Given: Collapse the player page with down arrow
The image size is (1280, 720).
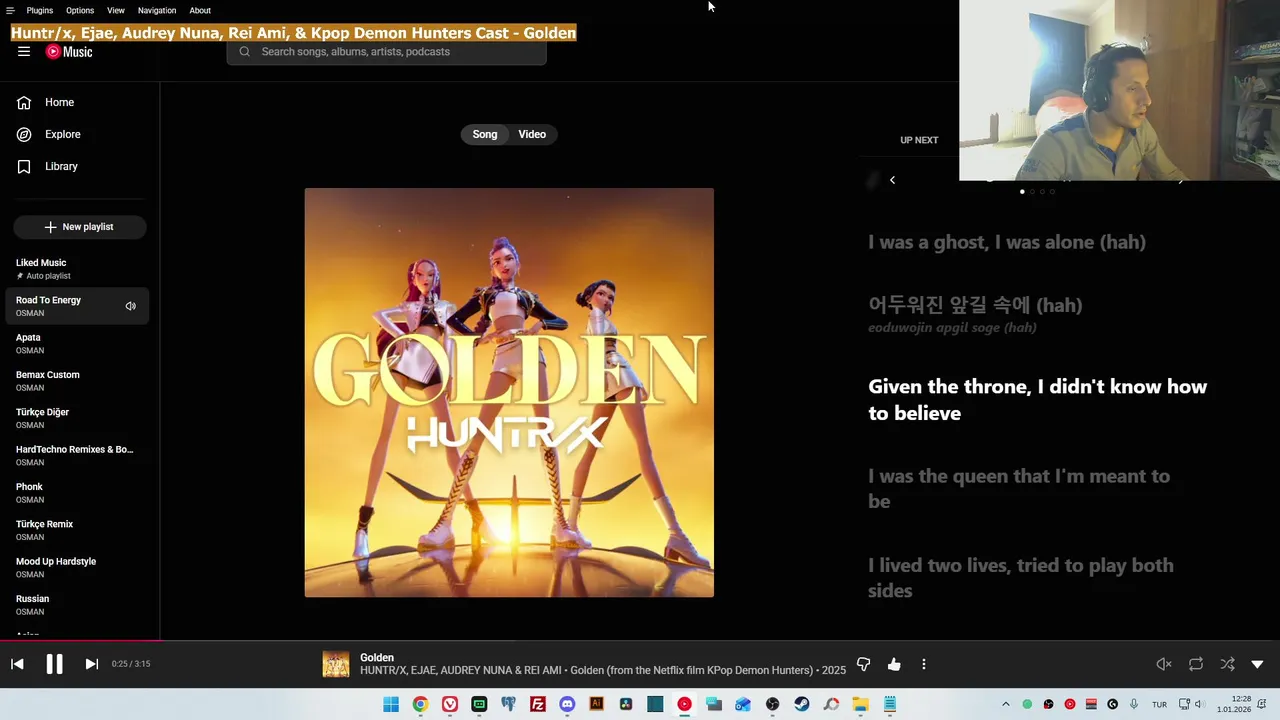Looking at the screenshot, I should pyautogui.click(x=1257, y=664).
